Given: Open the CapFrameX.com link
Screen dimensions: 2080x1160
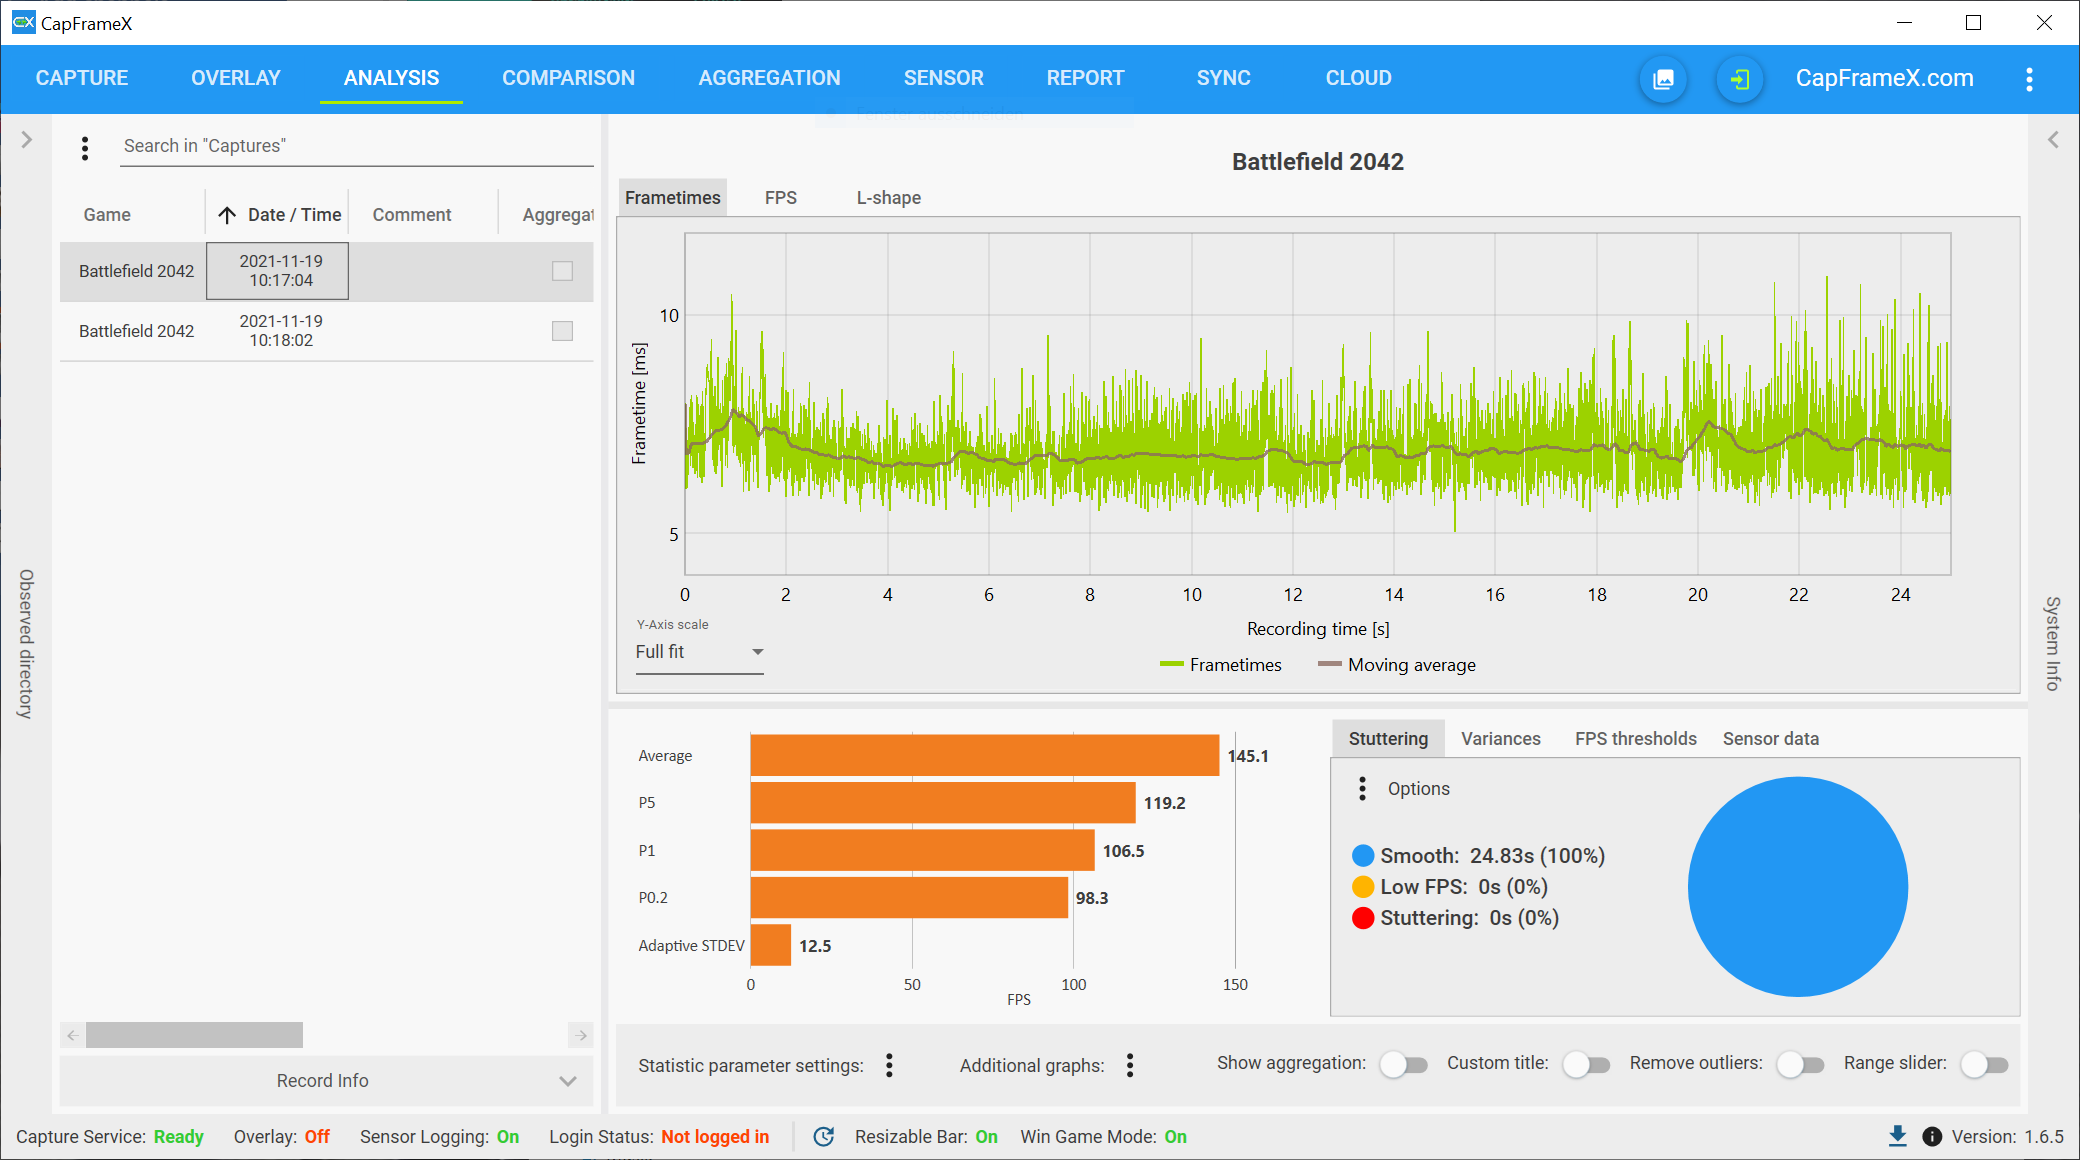Looking at the screenshot, I should tap(1884, 78).
